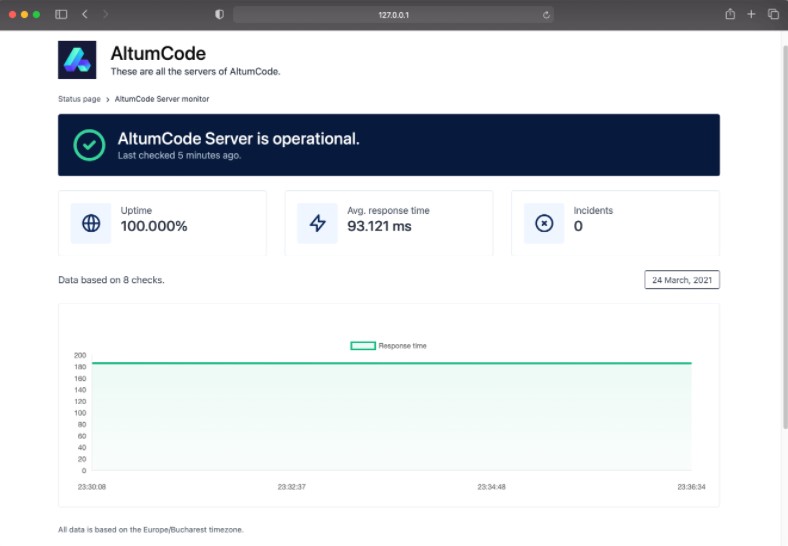Click the AltumCode logo image
Image resolution: width=788 pixels, height=546 pixels.
point(77,60)
